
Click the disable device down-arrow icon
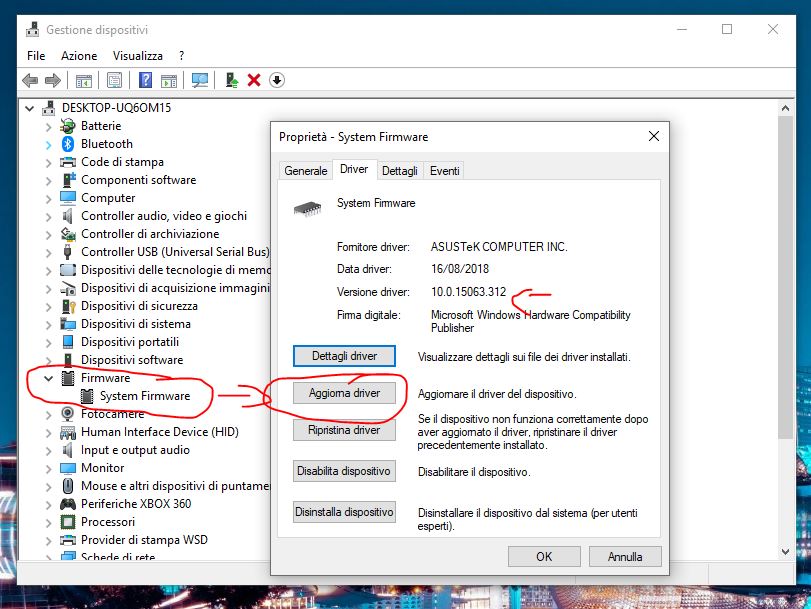pyautogui.click(x=277, y=80)
